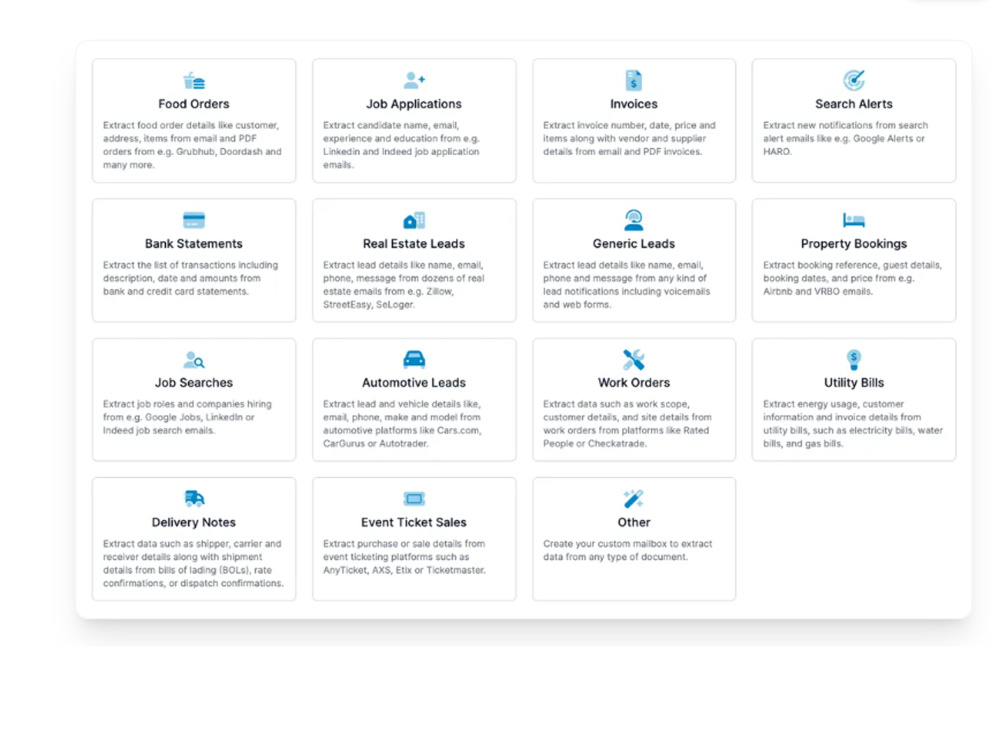This screenshot has height=750, width=1000.
Task: Select the Bank Statements heading
Action: click(x=194, y=244)
